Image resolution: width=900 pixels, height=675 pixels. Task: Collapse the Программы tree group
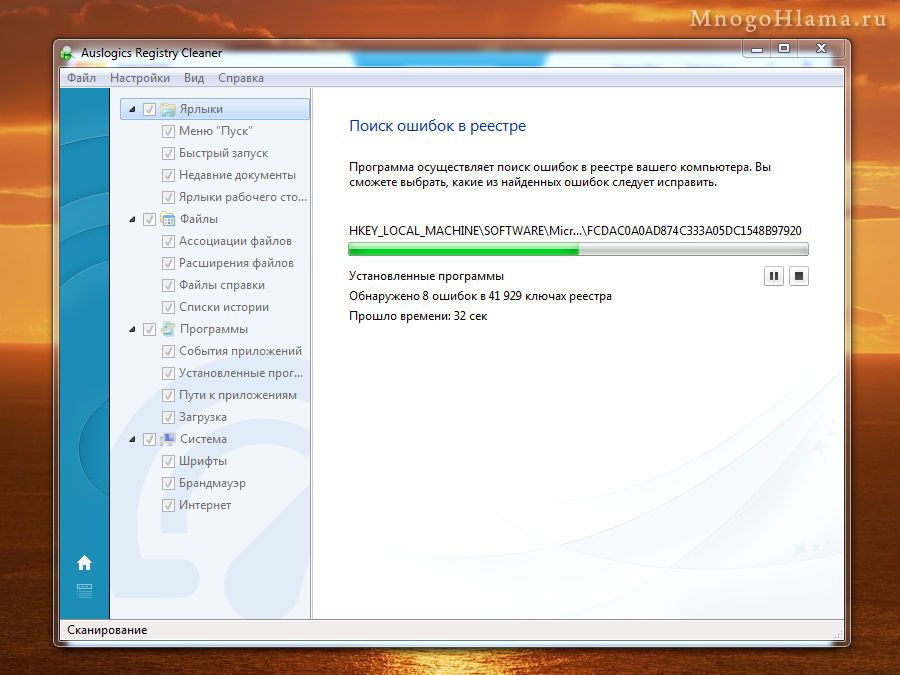[132, 329]
